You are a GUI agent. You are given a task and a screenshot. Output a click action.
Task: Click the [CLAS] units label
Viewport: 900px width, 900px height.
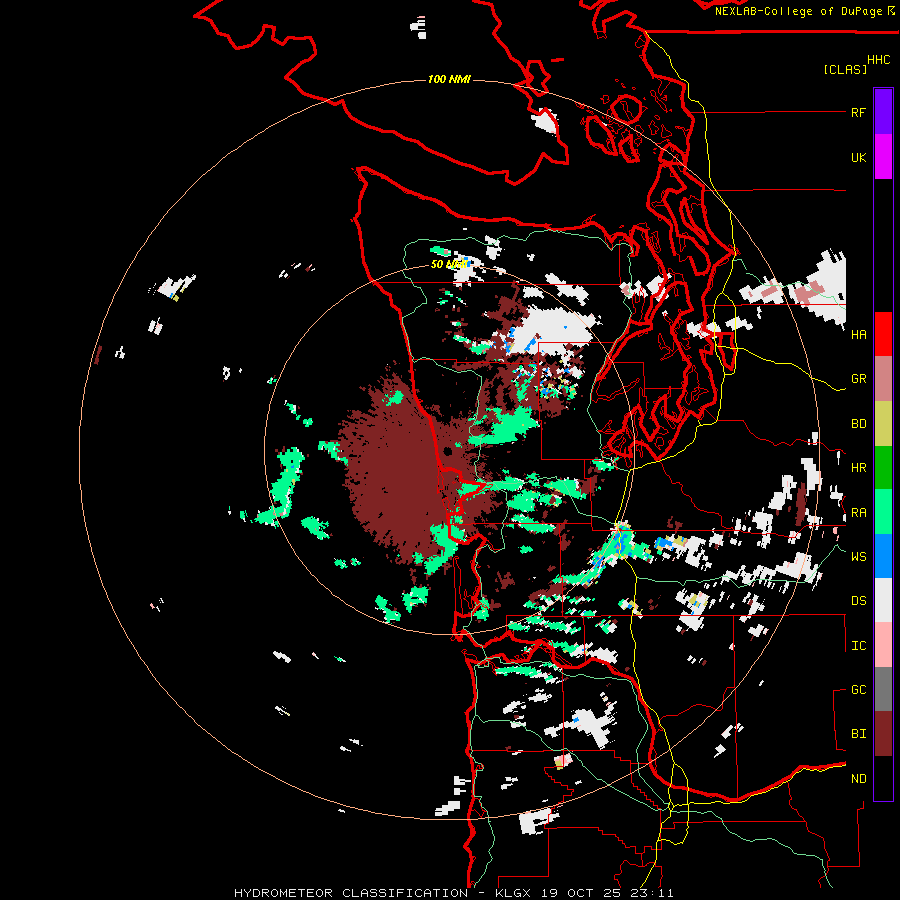click(845, 69)
